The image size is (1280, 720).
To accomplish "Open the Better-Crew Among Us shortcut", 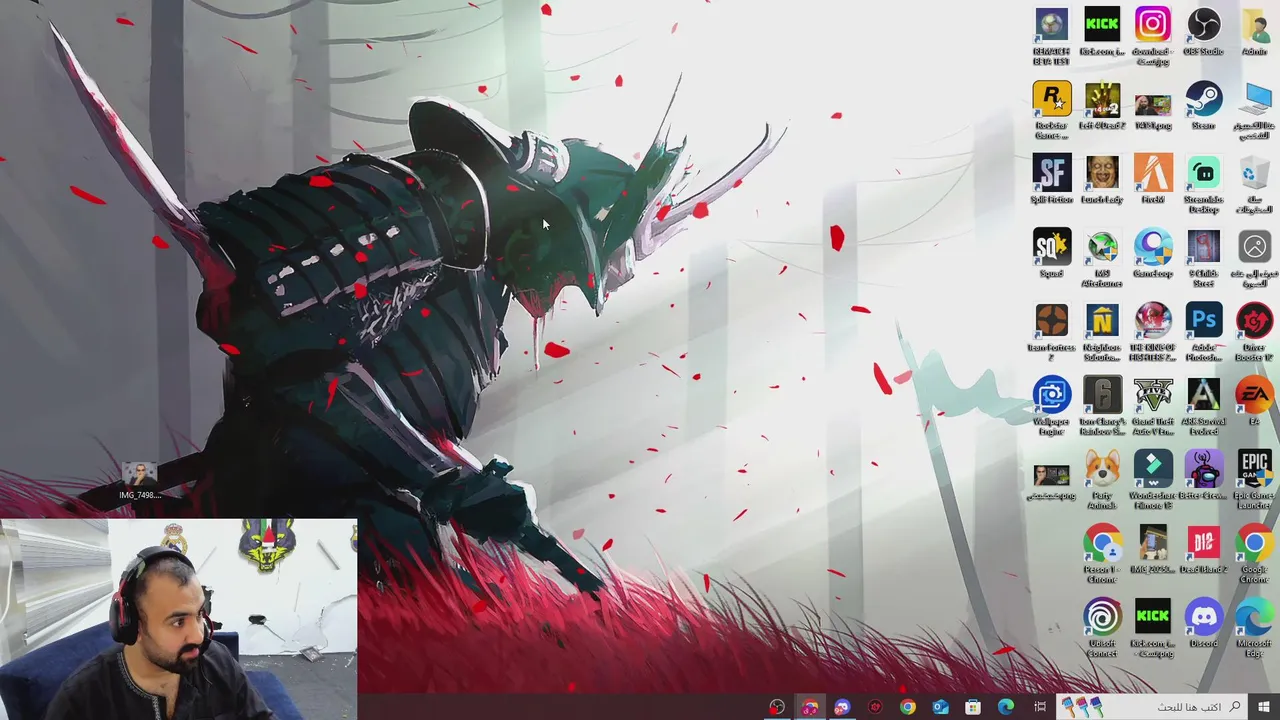I will click(1203, 475).
